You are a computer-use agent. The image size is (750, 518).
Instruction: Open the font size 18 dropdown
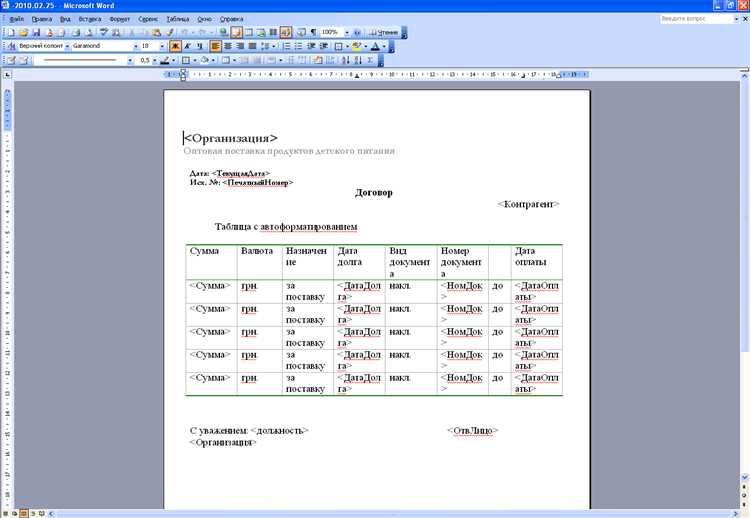tap(162, 46)
